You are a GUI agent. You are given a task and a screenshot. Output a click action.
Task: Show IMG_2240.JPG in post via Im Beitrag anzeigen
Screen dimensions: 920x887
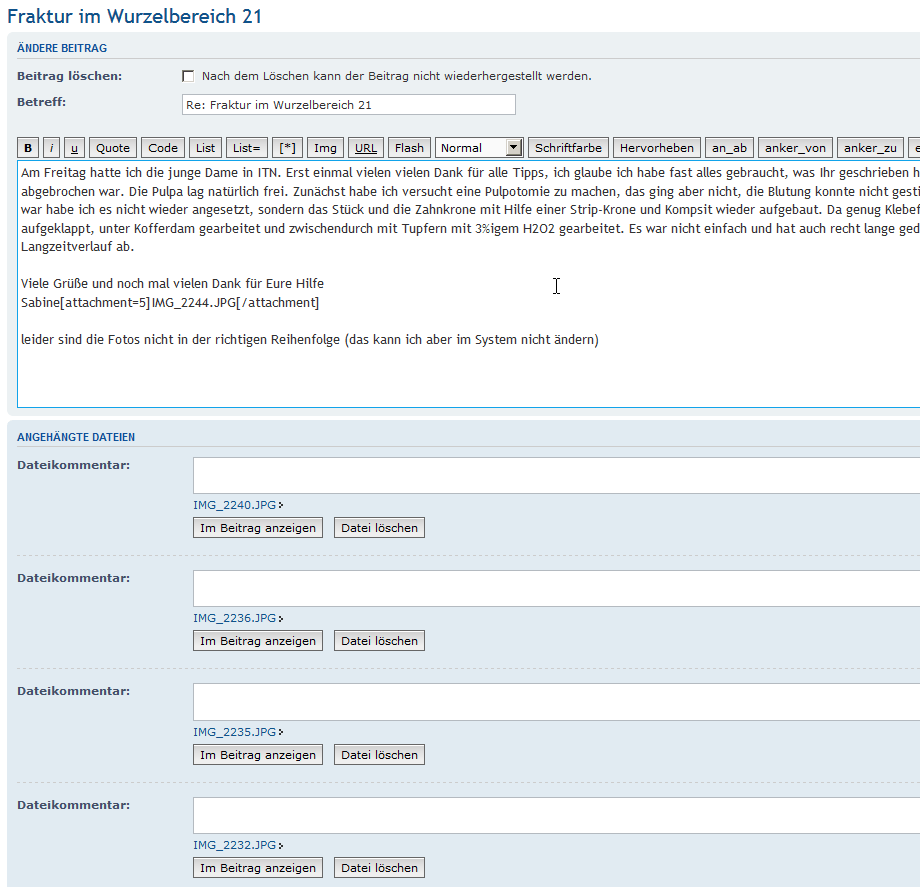point(258,528)
